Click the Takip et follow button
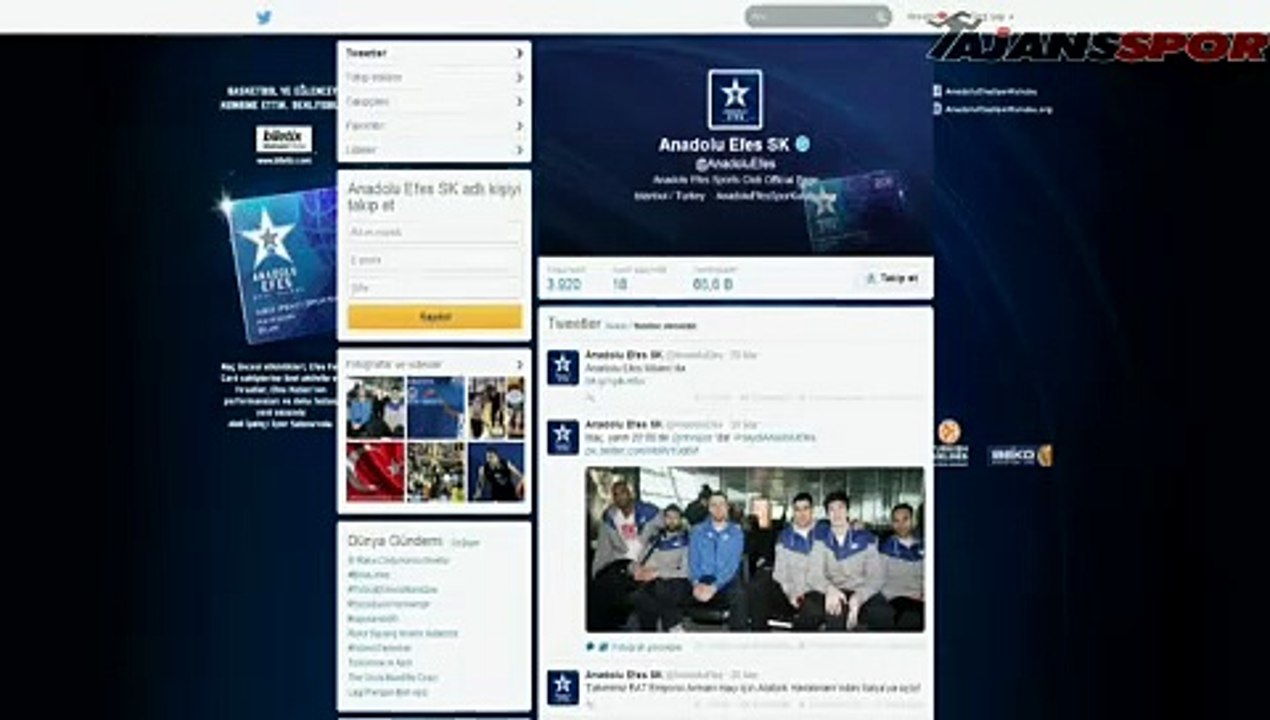This screenshot has width=1270, height=720. [x=892, y=278]
